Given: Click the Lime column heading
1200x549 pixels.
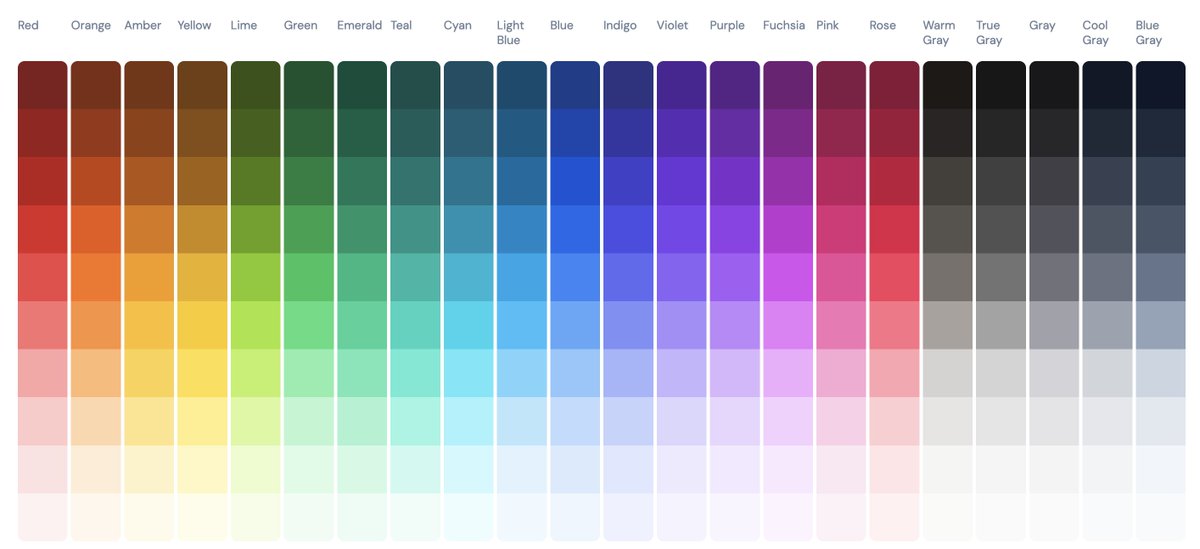Looking at the screenshot, I should [x=243, y=25].
